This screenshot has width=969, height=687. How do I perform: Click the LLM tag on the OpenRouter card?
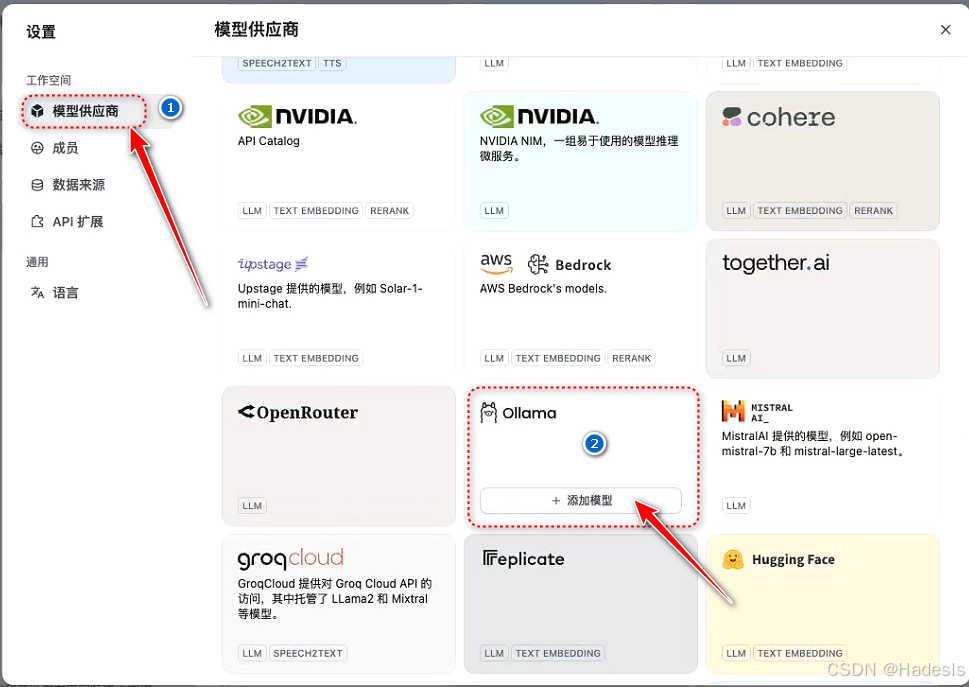pyautogui.click(x=252, y=505)
